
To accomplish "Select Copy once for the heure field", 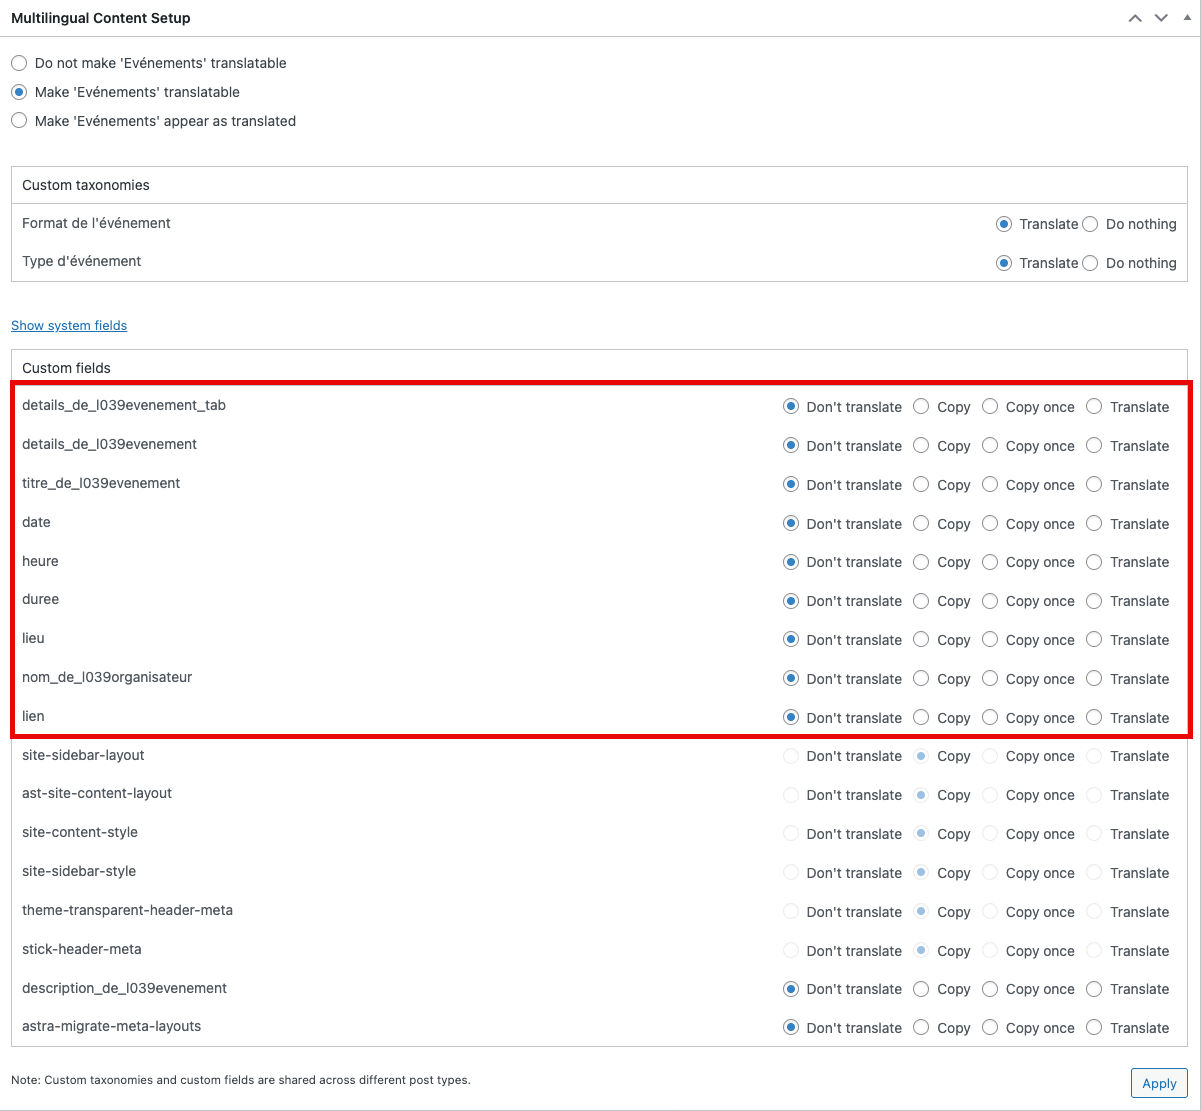I will click(990, 562).
